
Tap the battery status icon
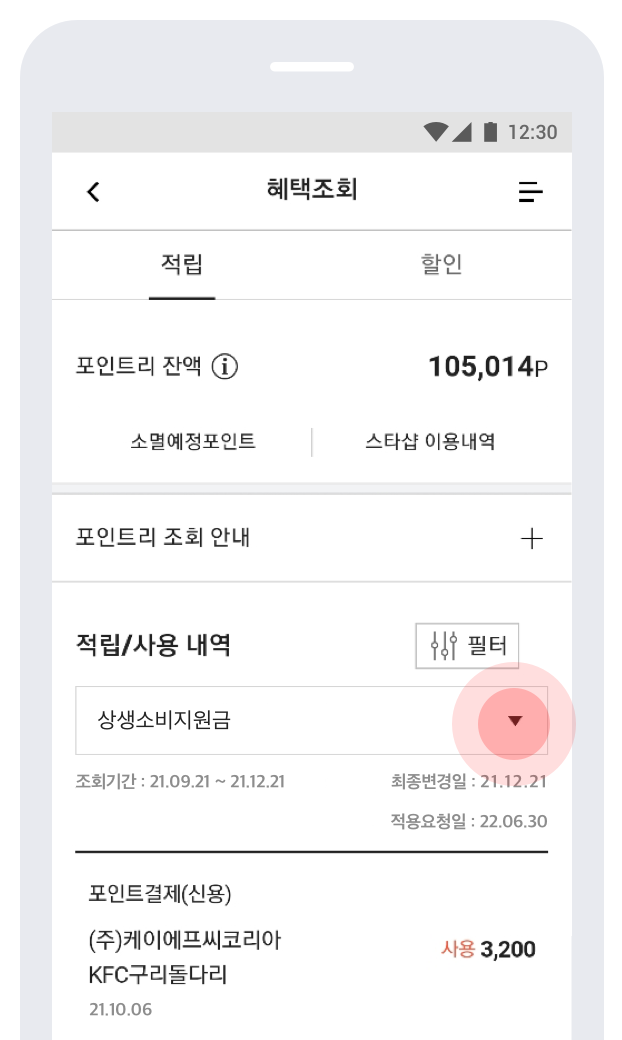tap(490, 132)
